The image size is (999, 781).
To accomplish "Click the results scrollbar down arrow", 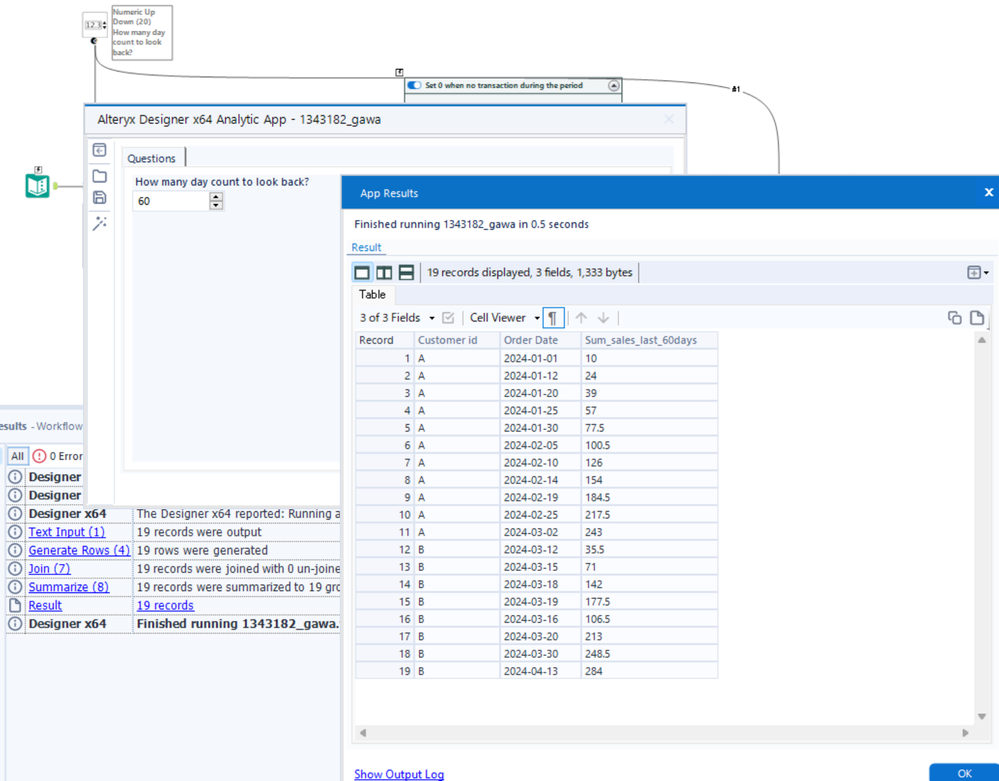I will [x=982, y=717].
